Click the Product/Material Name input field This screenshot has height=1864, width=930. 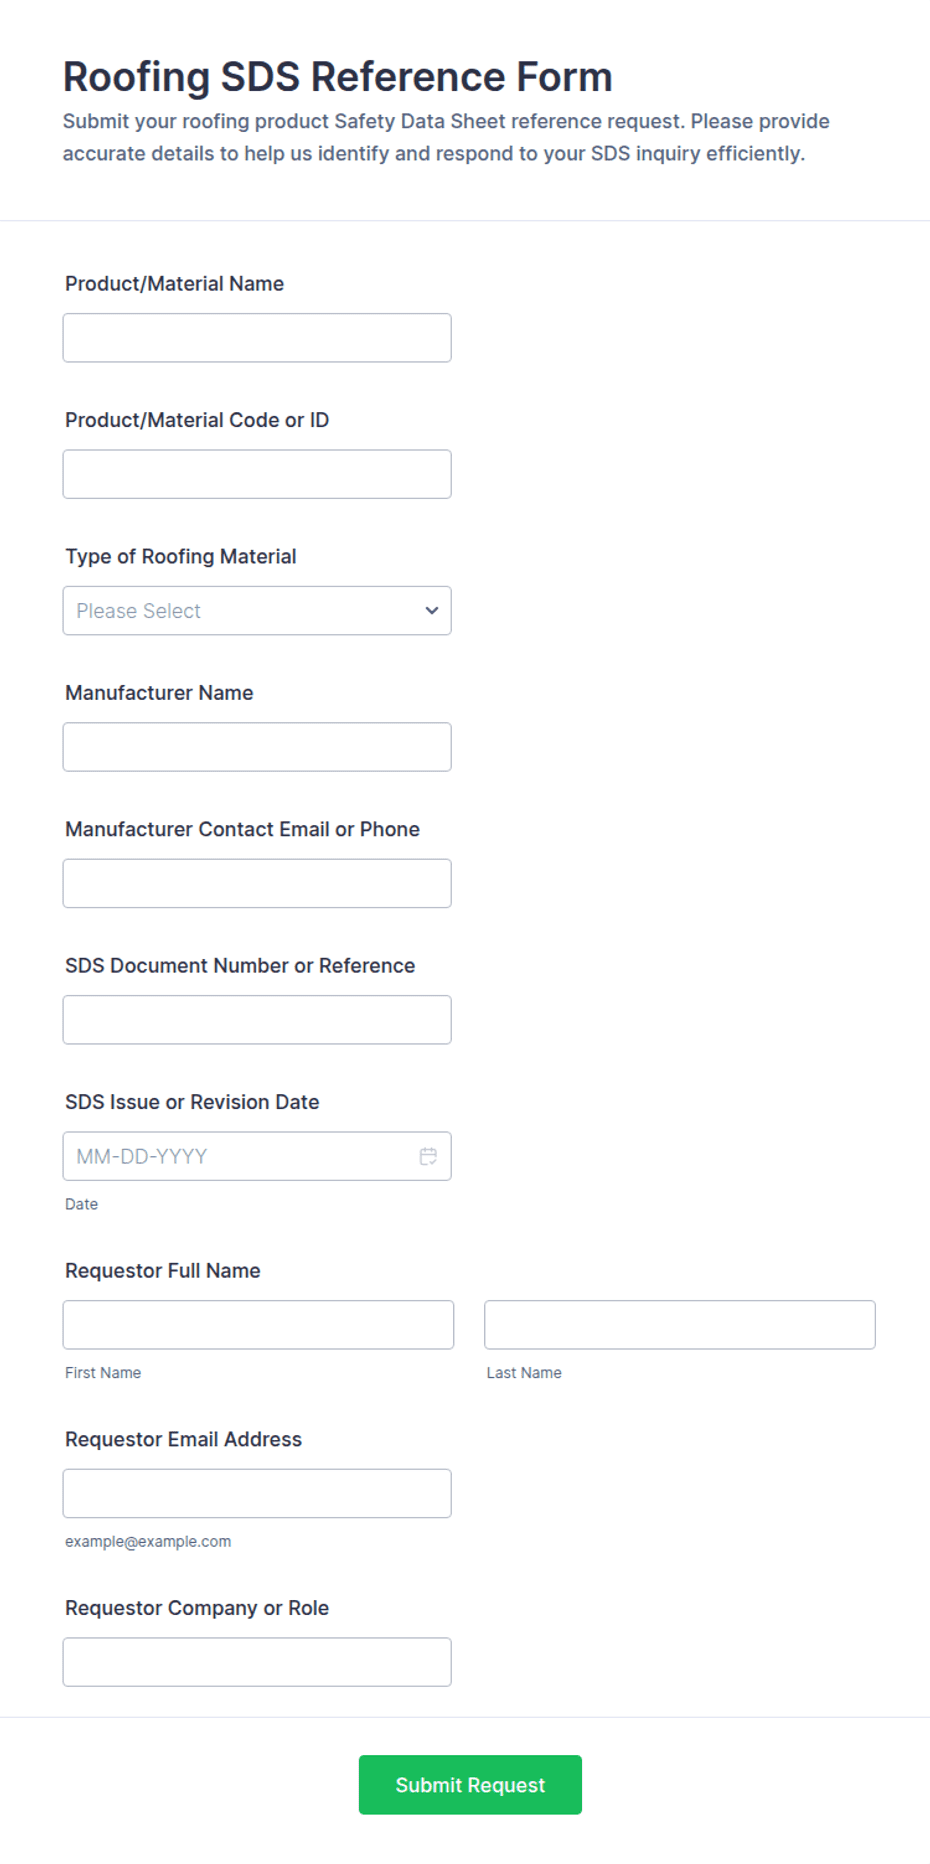pos(257,338)
